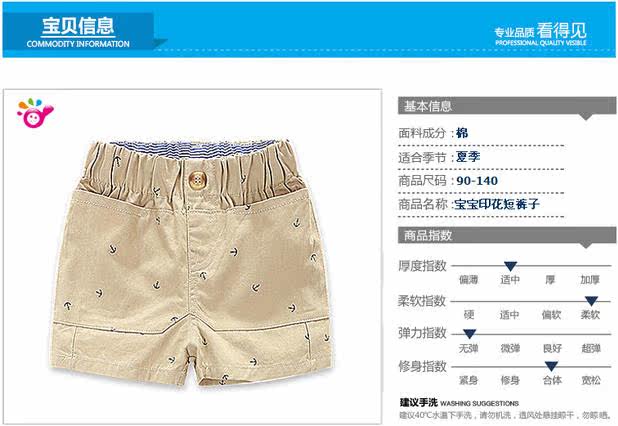Select the 硬 softness option
This screenshot has height=426, width=618.
click(469, 315)
